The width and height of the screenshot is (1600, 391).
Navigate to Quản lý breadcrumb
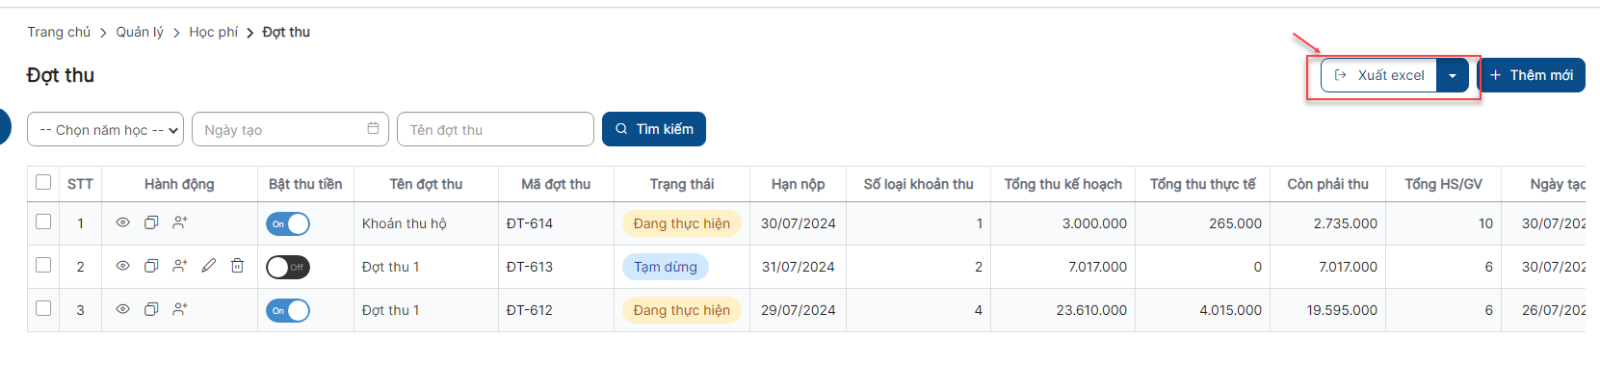(x=140, y=32)
